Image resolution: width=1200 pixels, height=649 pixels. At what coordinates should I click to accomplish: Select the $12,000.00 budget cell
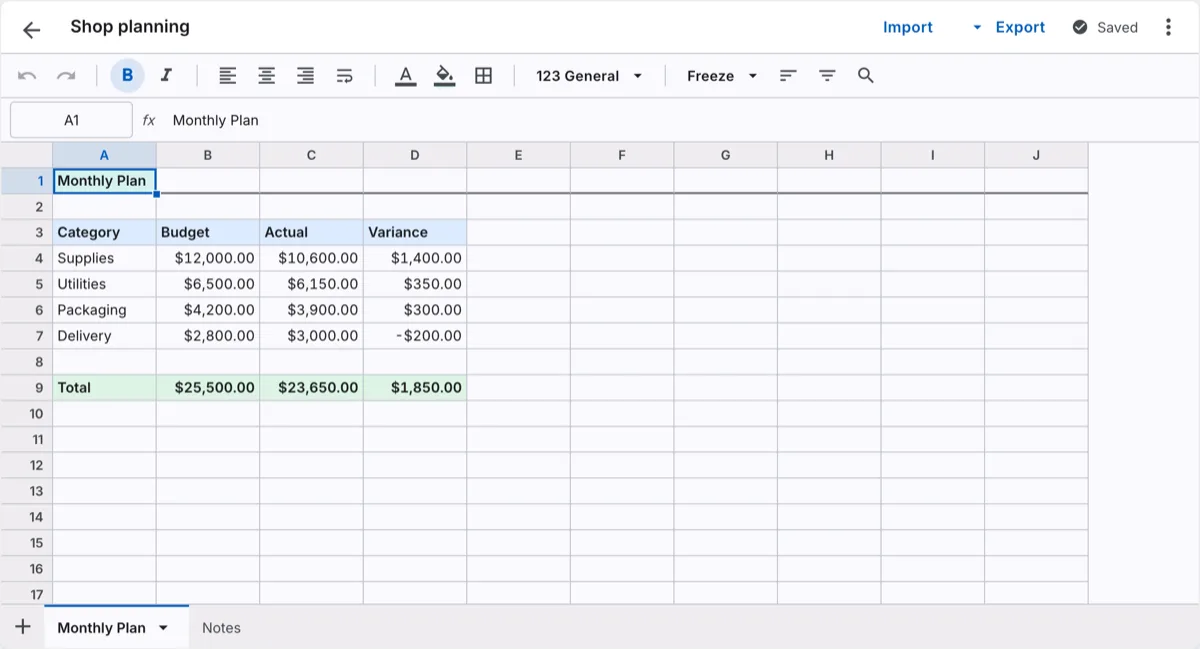point(208,258)
